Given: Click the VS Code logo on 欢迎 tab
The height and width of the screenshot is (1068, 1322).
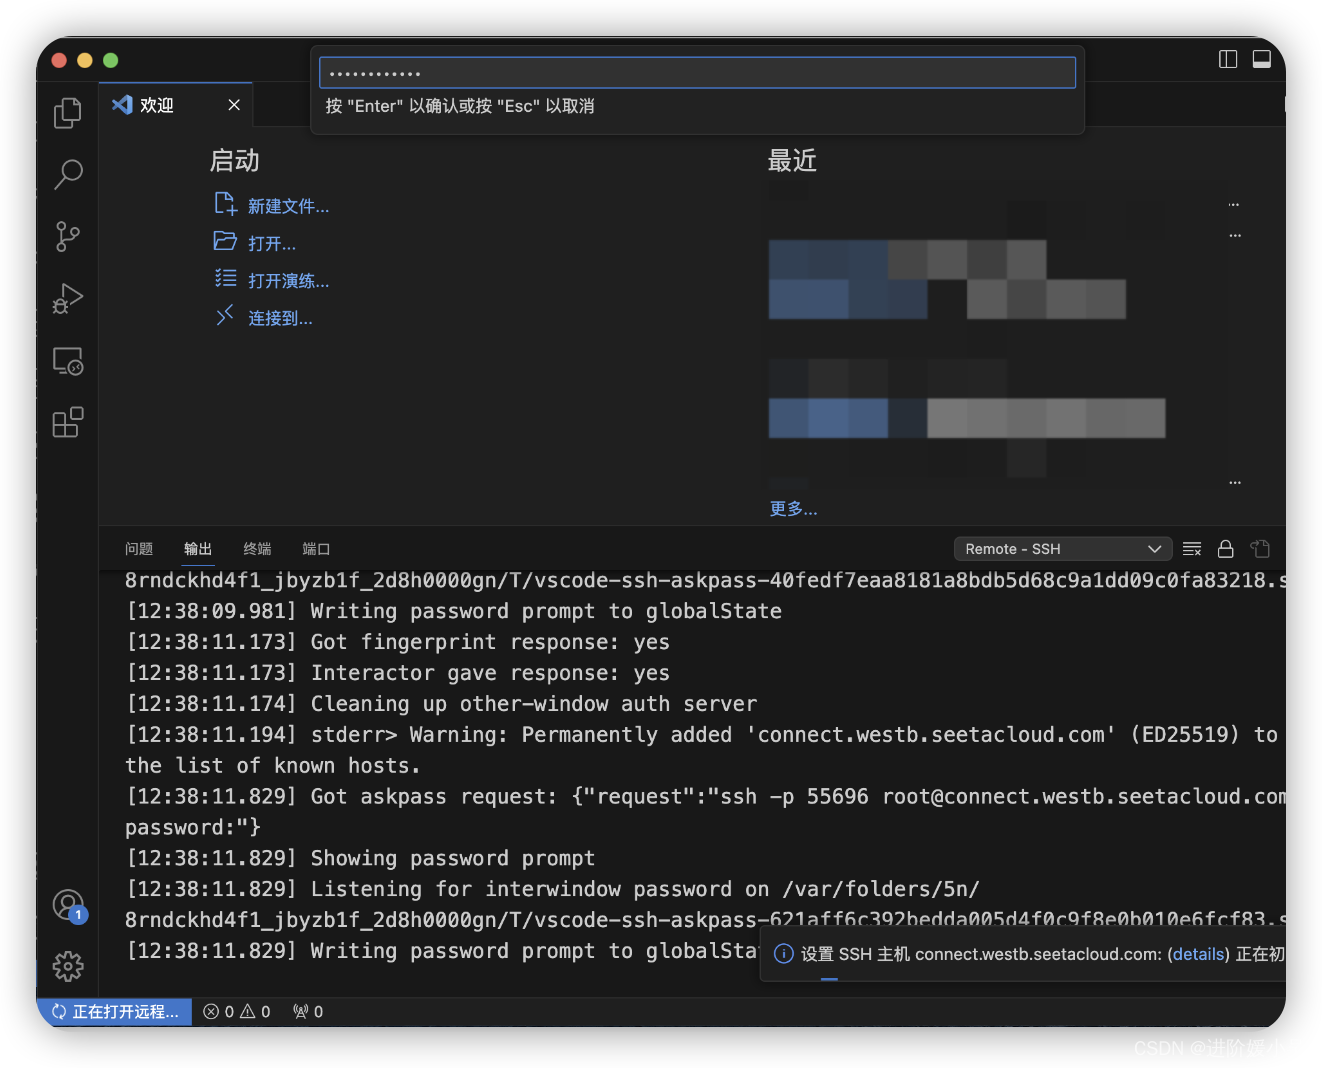Looking at the screenshot, I should [123, 105].
